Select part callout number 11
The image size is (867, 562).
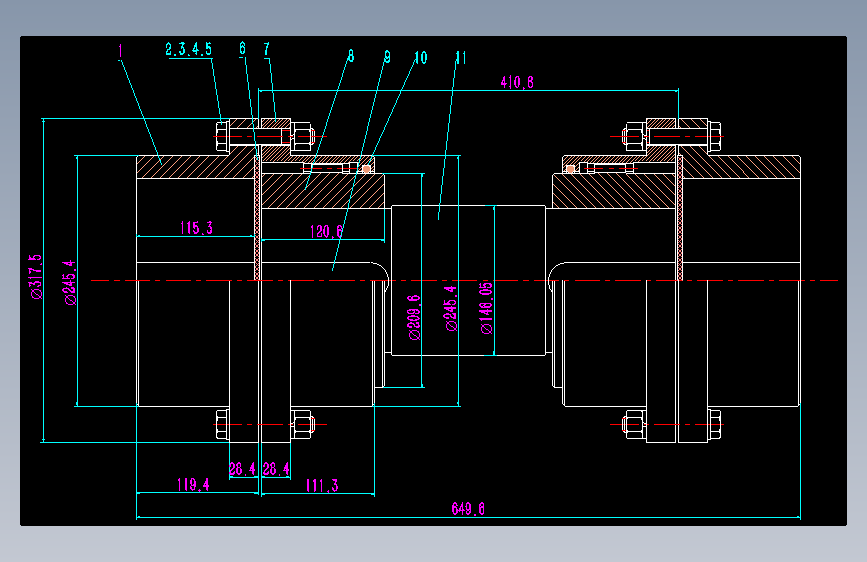(461, 58)
